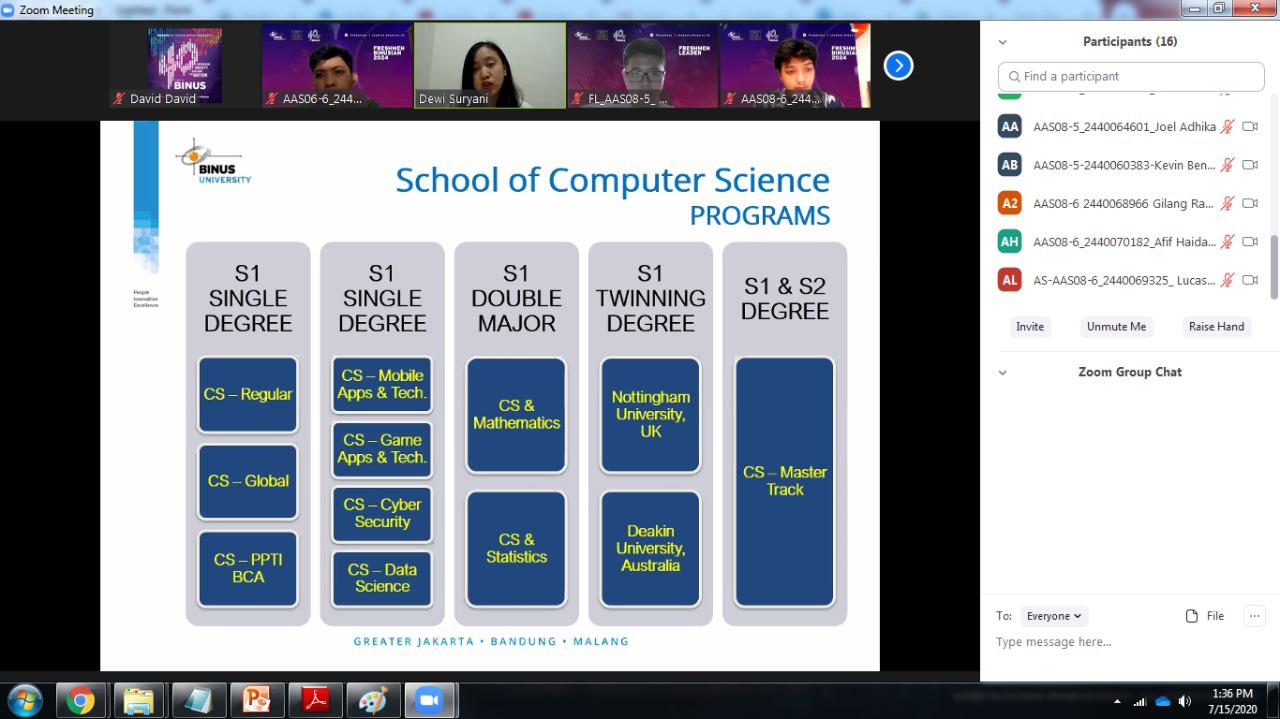Select Dewi Suryani's video thumbnail
The width and height of the screenshot is (1280, 719).
pyautogui.click(x=490, y=65)
